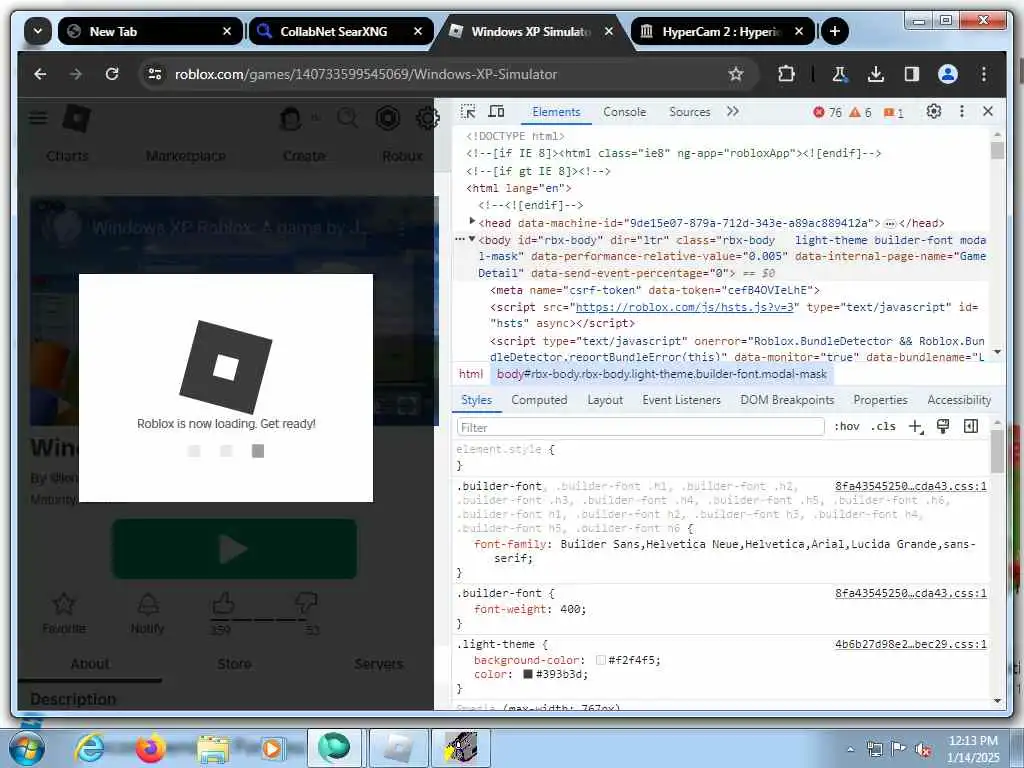
Task: Open the Roblox hamburger navigation menu
Action: (x=39, y=118)
